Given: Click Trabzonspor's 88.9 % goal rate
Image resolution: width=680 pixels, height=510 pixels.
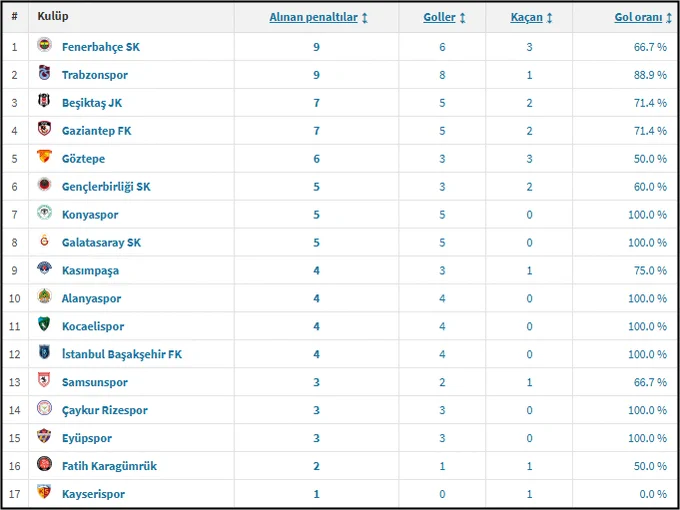Looking at the screenshot, I should click(x=650, y=75).
